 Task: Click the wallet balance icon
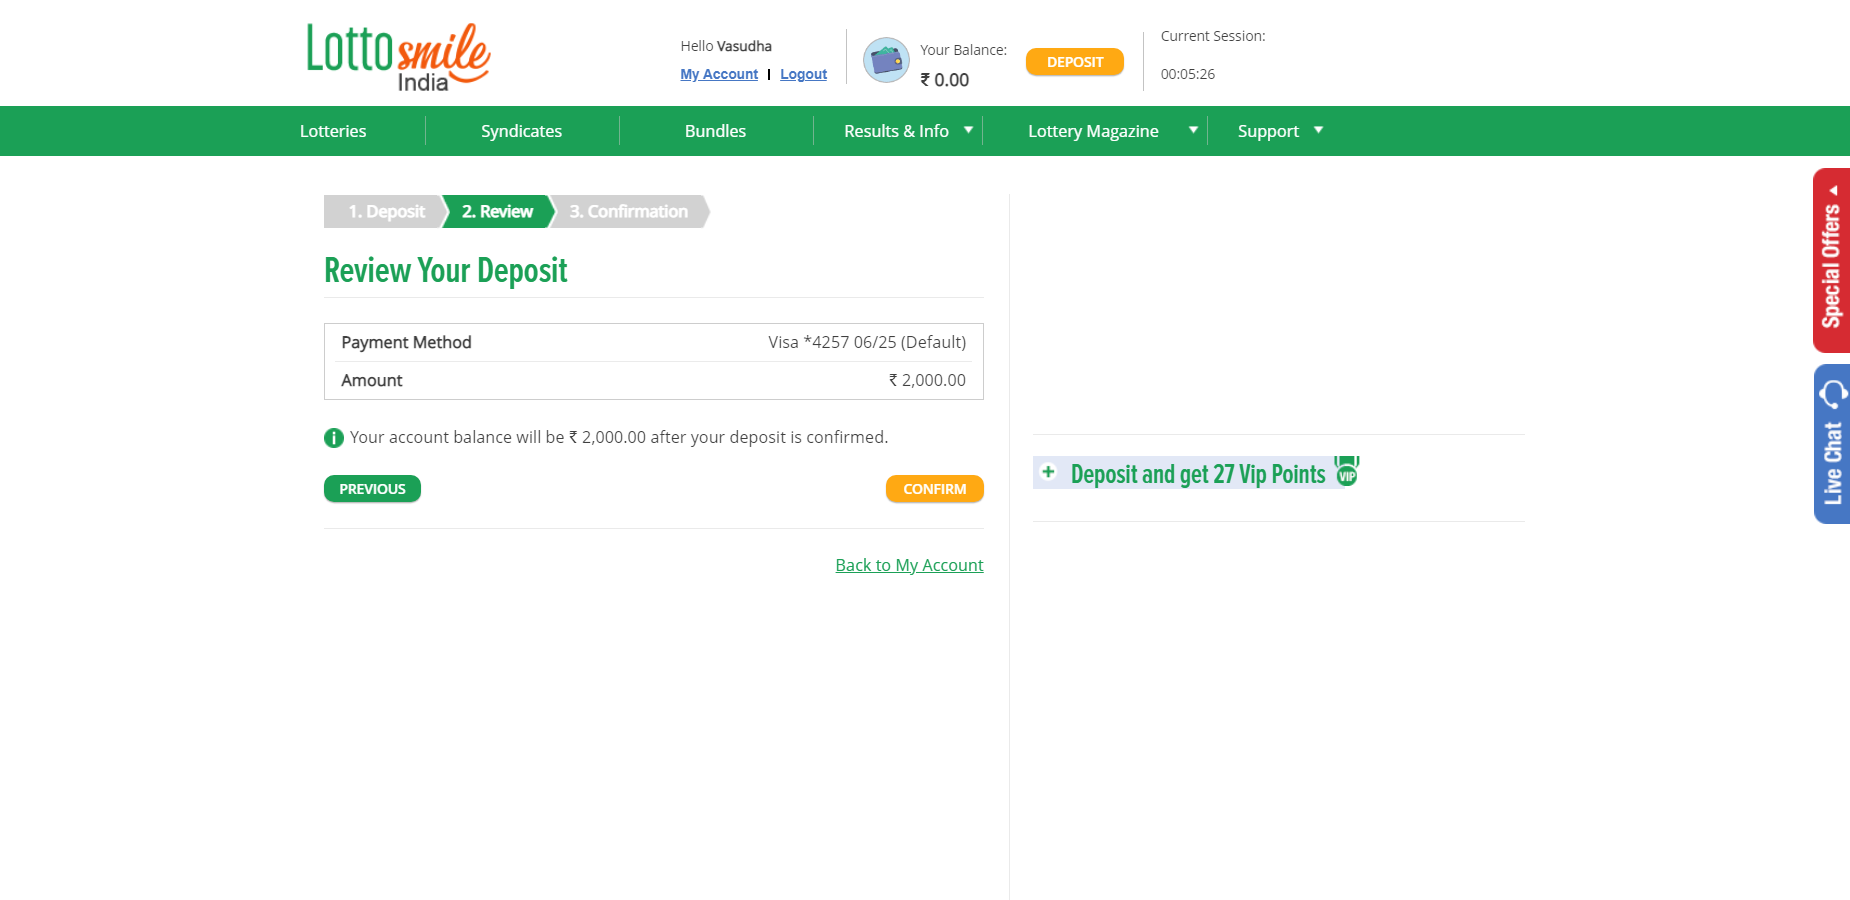pos(886,60)
